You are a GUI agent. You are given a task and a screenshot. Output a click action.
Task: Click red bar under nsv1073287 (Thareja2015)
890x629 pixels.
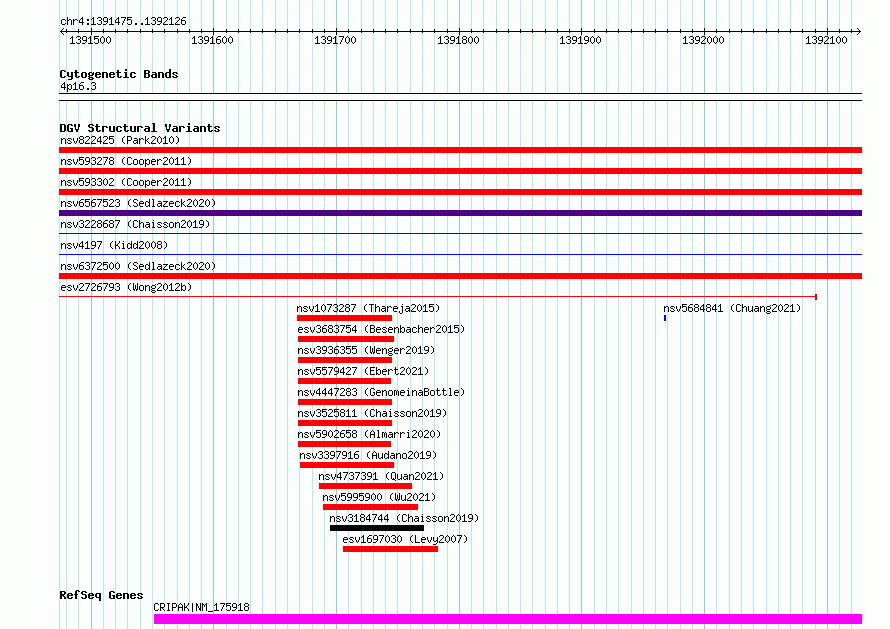click(x=345, y=318)
